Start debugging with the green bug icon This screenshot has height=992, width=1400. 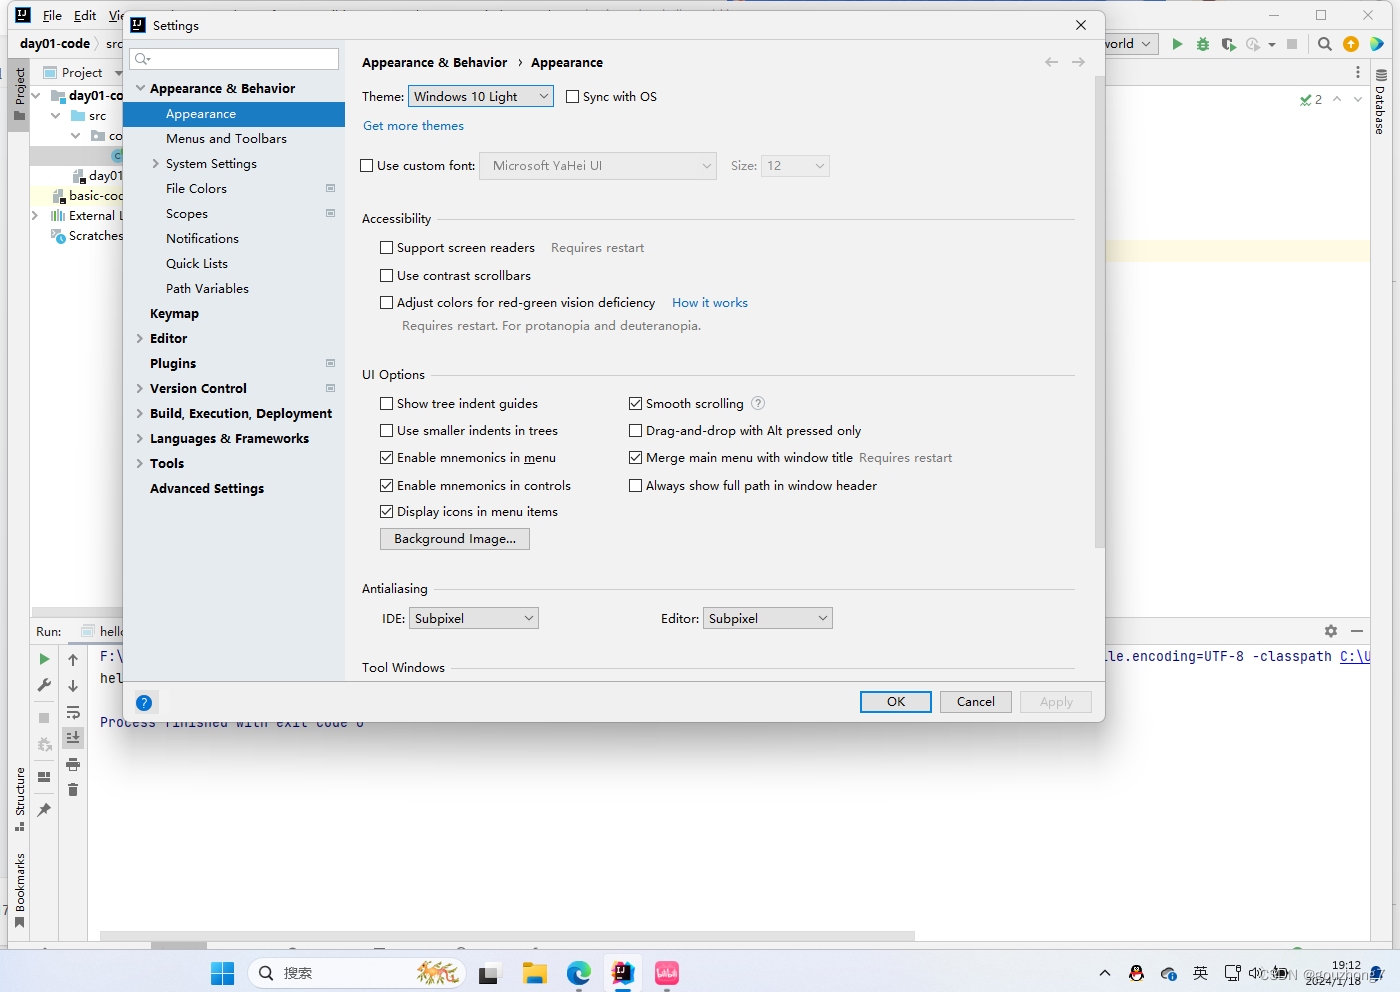click(1203, 44)
